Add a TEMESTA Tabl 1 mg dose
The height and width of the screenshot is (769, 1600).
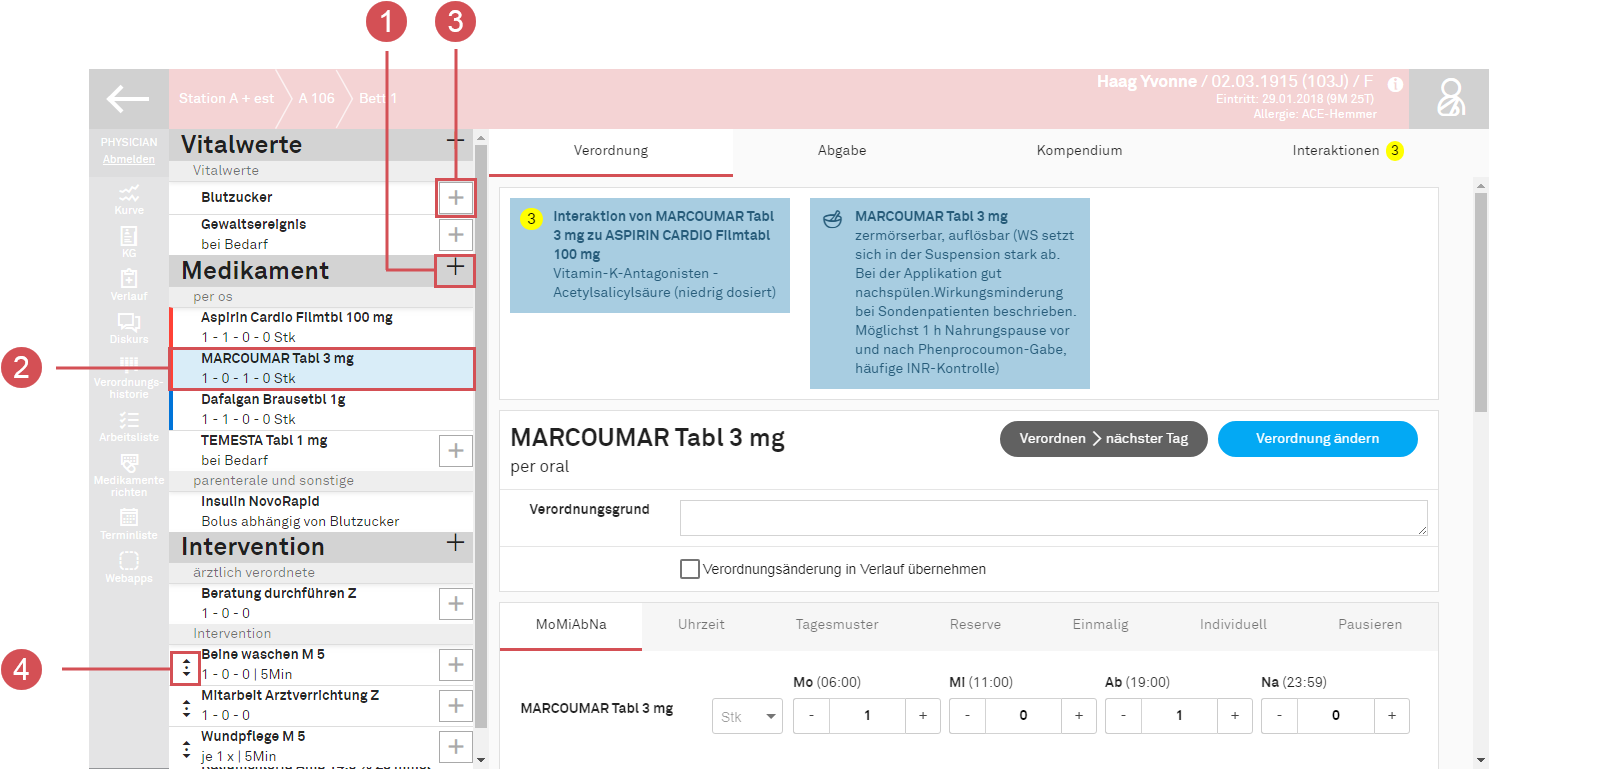pyautogui.click(x=456, y=451)
